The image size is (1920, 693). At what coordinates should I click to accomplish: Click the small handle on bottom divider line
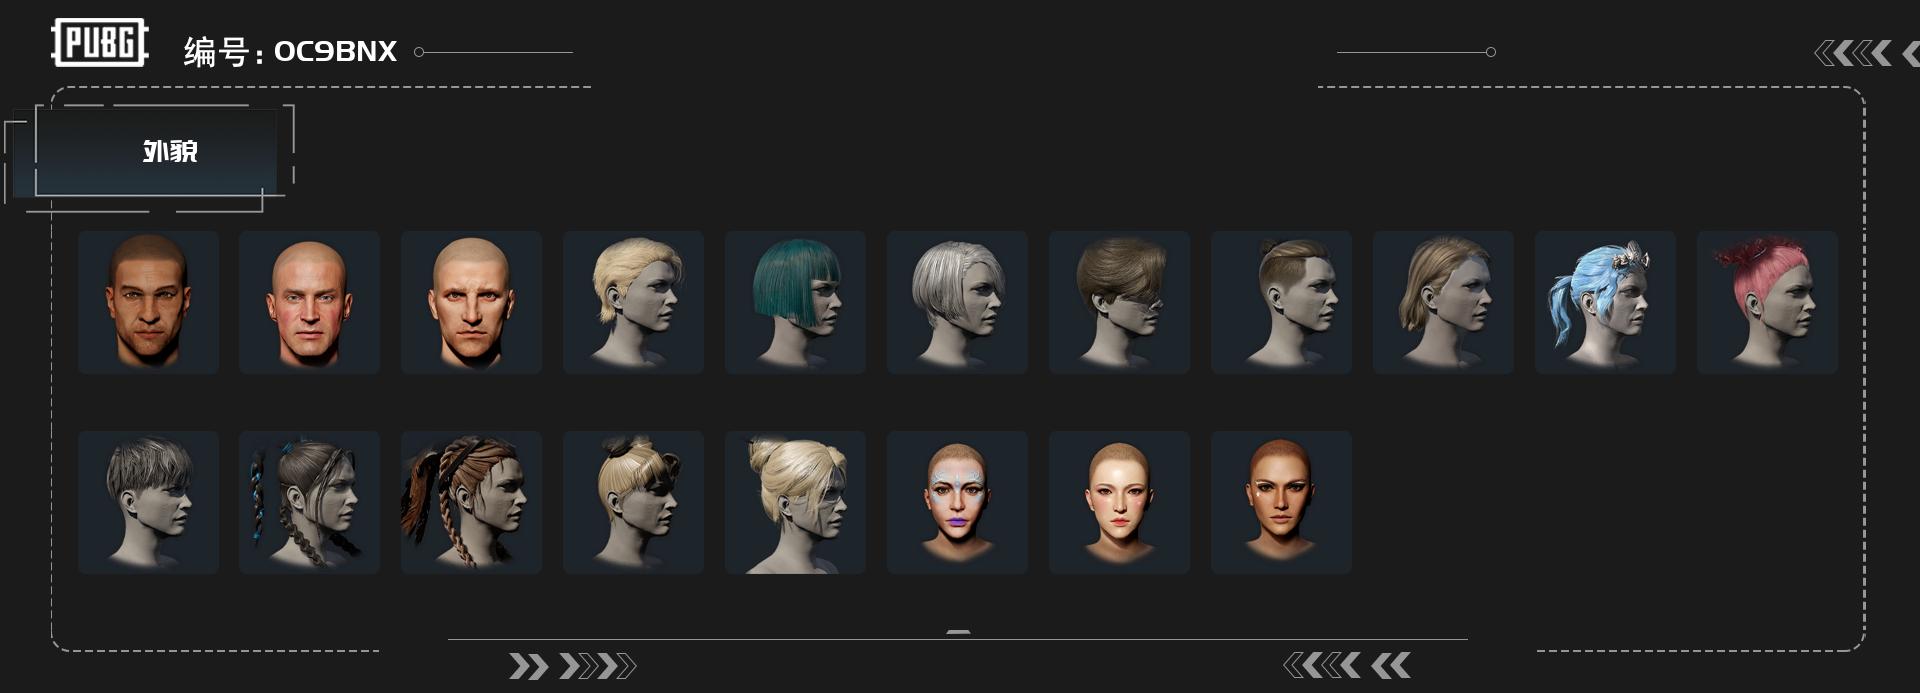pyautogui.click(x=958, y=632)
